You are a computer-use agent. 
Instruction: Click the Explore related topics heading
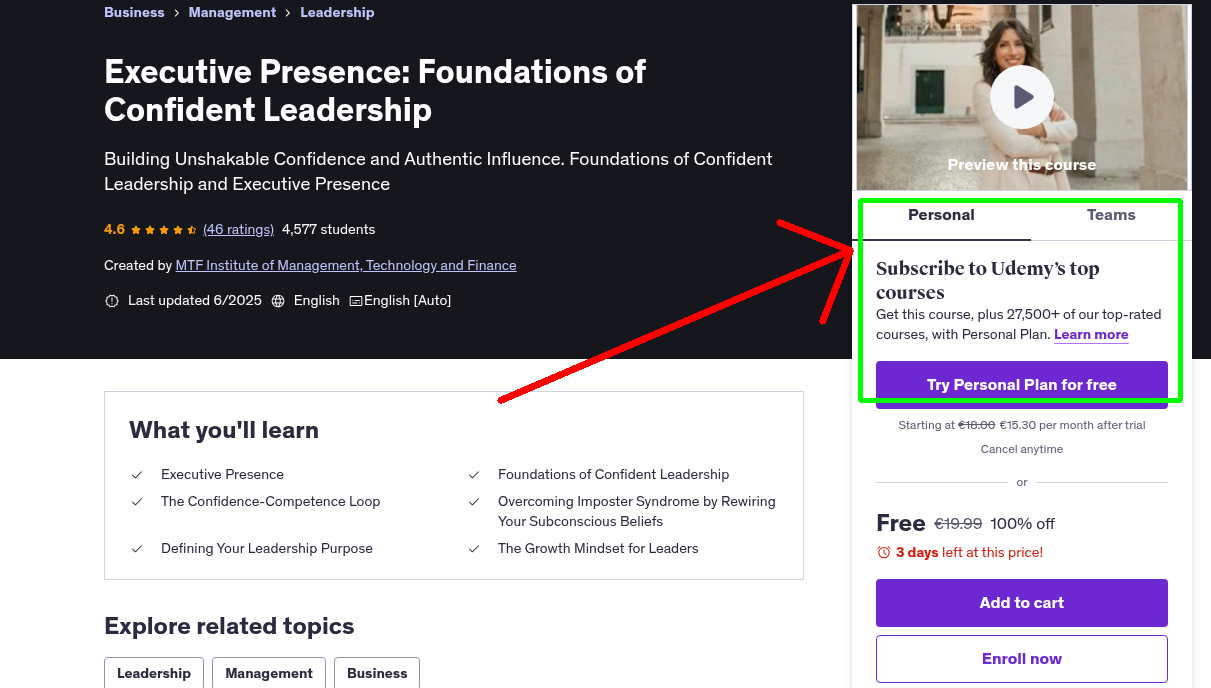(229, 626)
